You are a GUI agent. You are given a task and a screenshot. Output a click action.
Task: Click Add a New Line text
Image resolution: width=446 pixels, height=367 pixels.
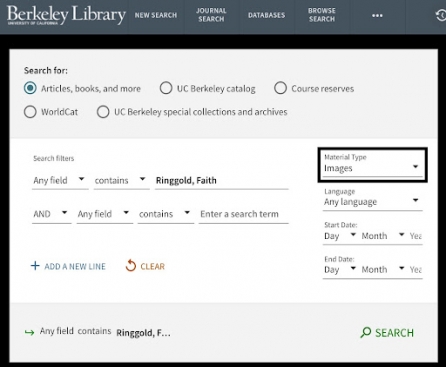tap(75, 266)
